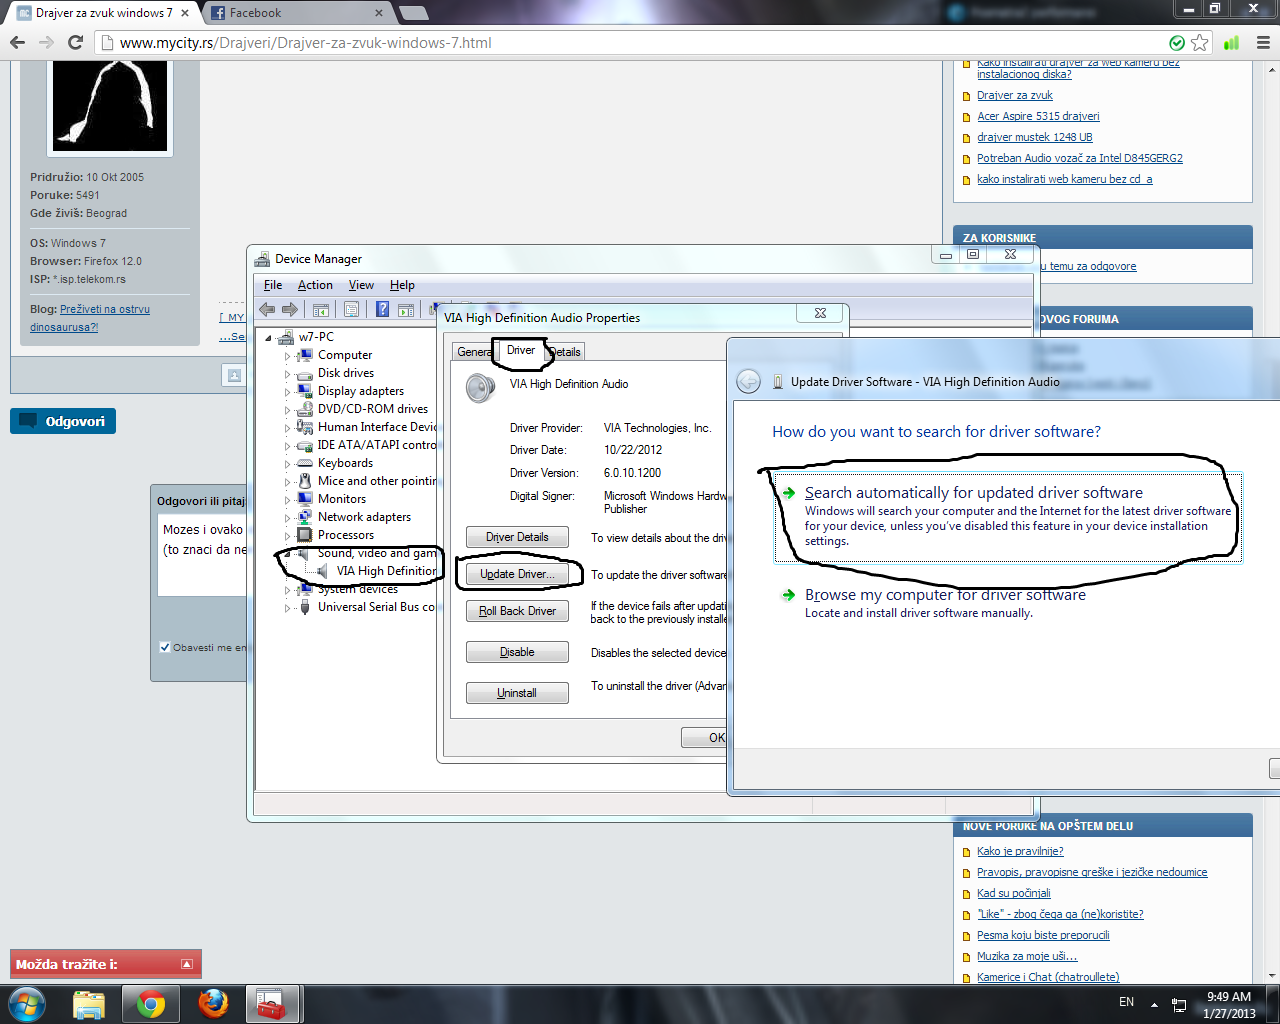Image resolution: width=1280 pixels, height=1024 pixels.
Task: Select 'Human Interface Devices' in the device tree
Action: point(377,427)
